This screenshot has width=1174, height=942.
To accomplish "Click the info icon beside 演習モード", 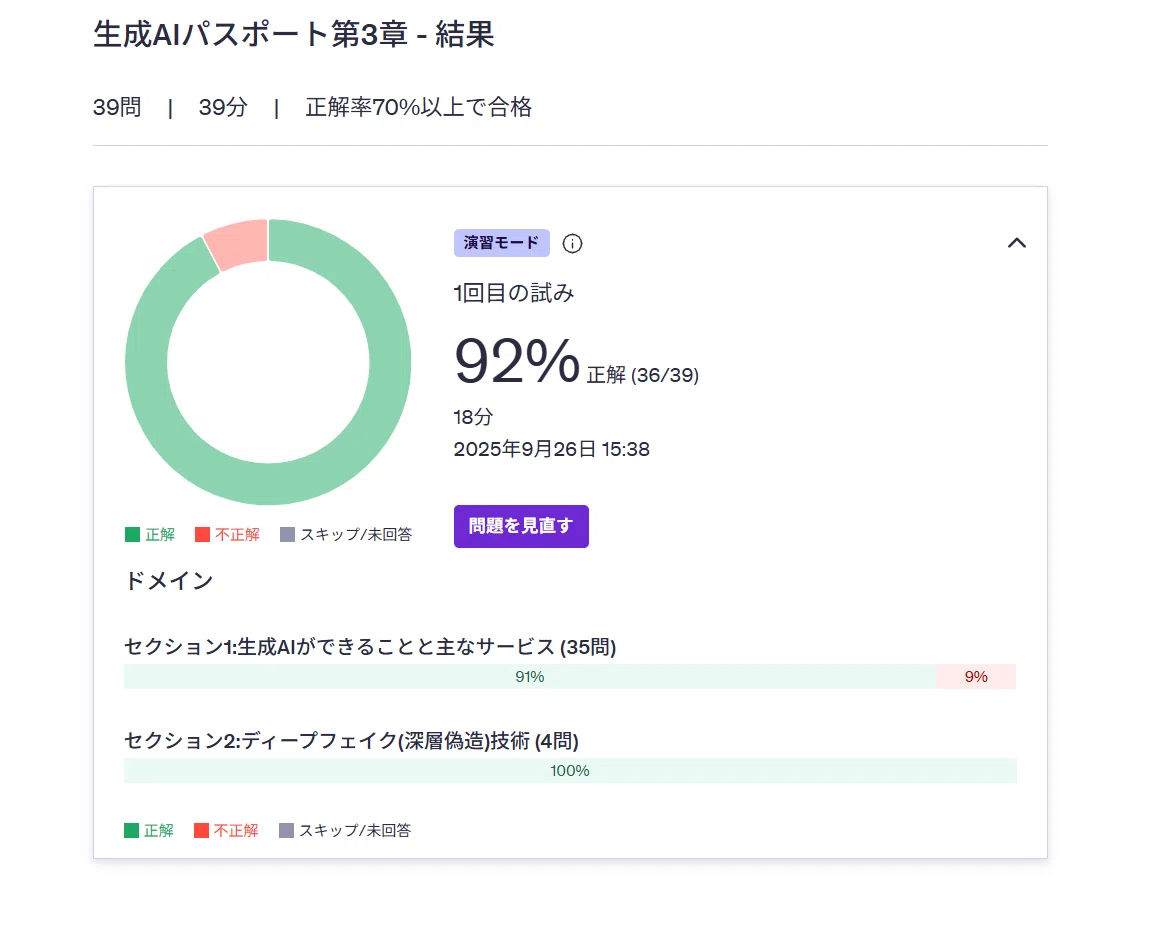I will pyautogui.click(x=572, y=243).
